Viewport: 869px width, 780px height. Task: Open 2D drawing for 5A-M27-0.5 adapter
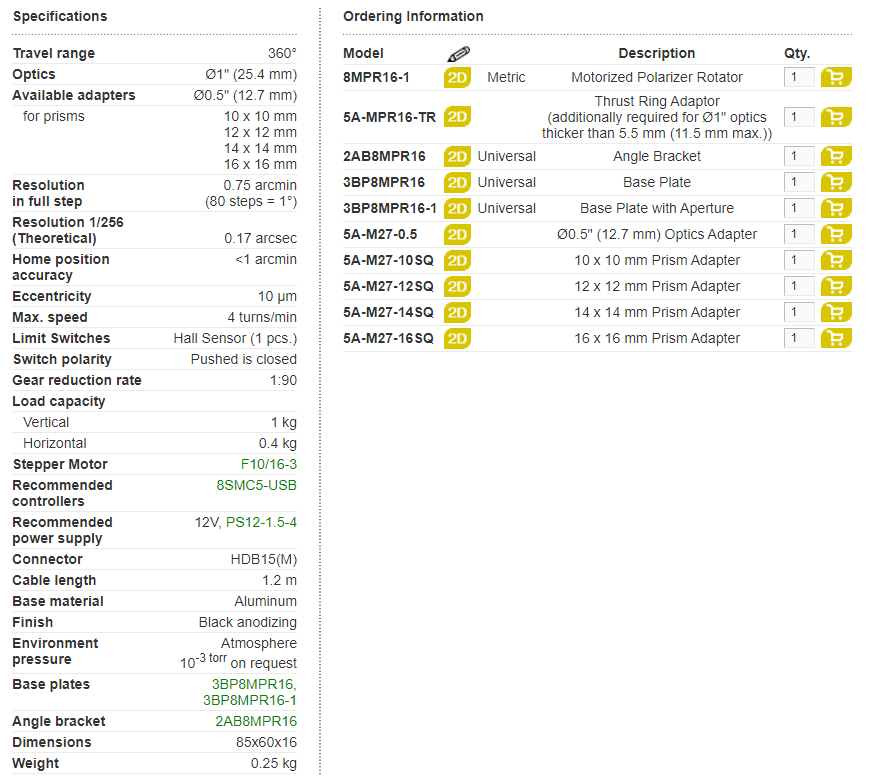pyautogui.click(x=457, y=234)
